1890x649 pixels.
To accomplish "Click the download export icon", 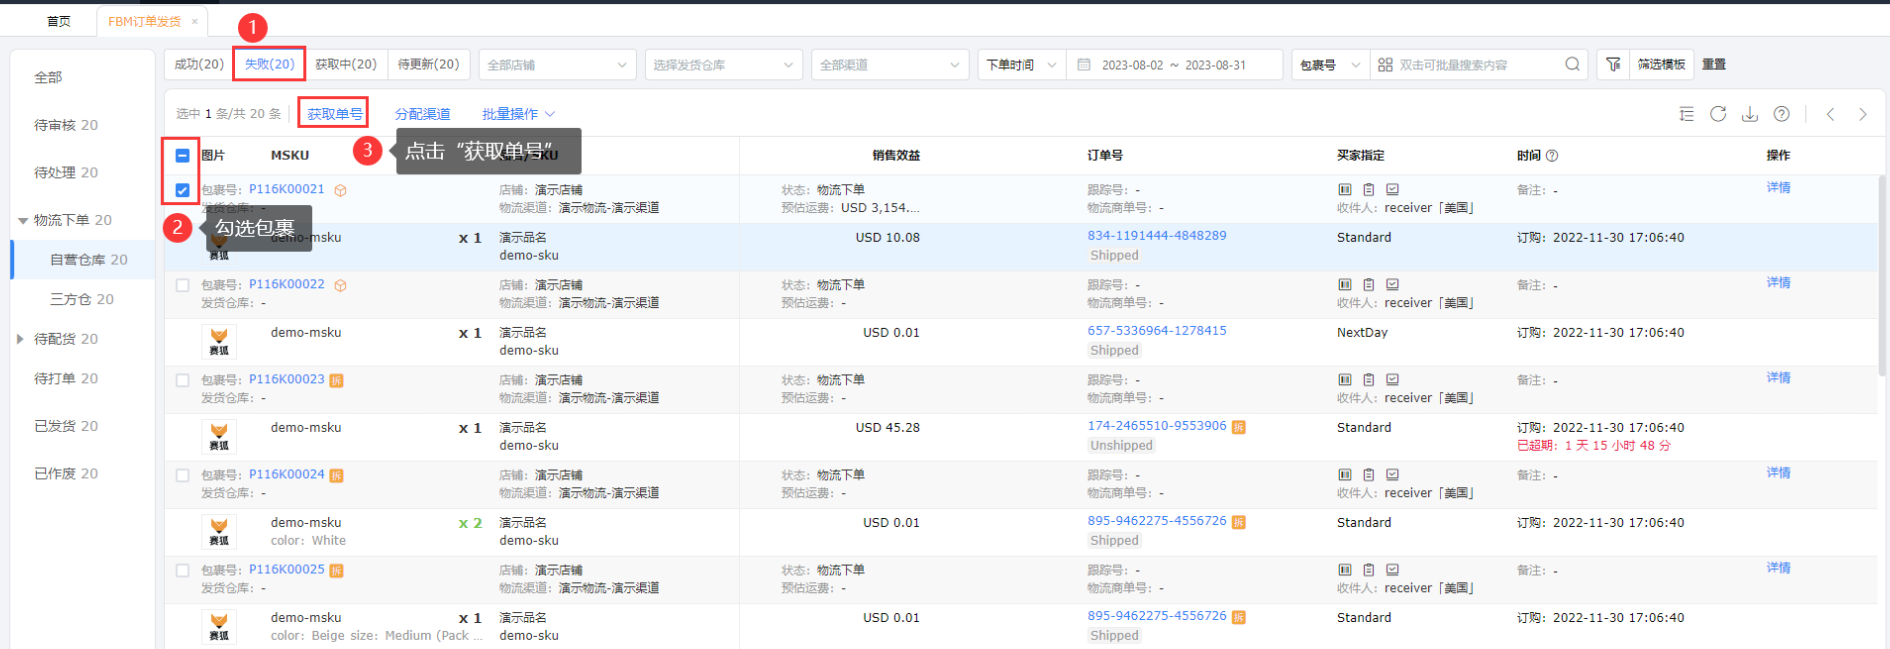I will tap(1750, 114).
